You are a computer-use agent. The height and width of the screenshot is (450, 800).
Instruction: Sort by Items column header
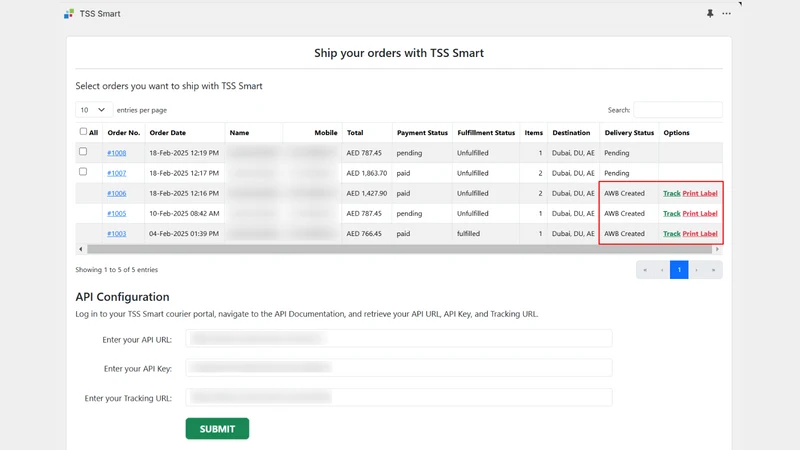click(x=534, y=133)
